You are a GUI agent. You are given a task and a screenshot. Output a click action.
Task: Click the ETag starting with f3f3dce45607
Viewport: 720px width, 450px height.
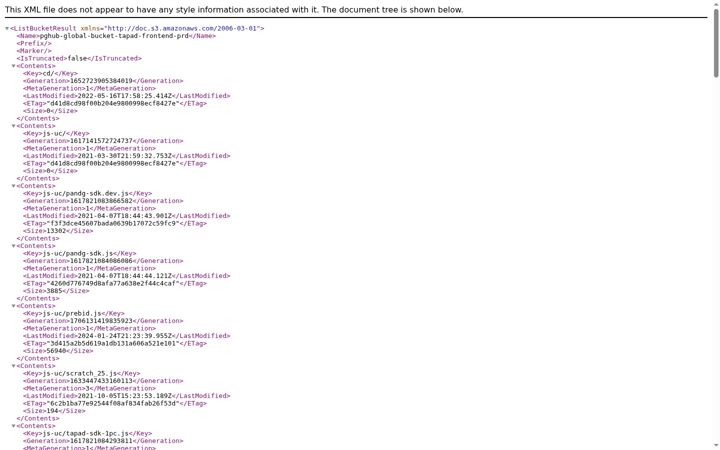113,224
